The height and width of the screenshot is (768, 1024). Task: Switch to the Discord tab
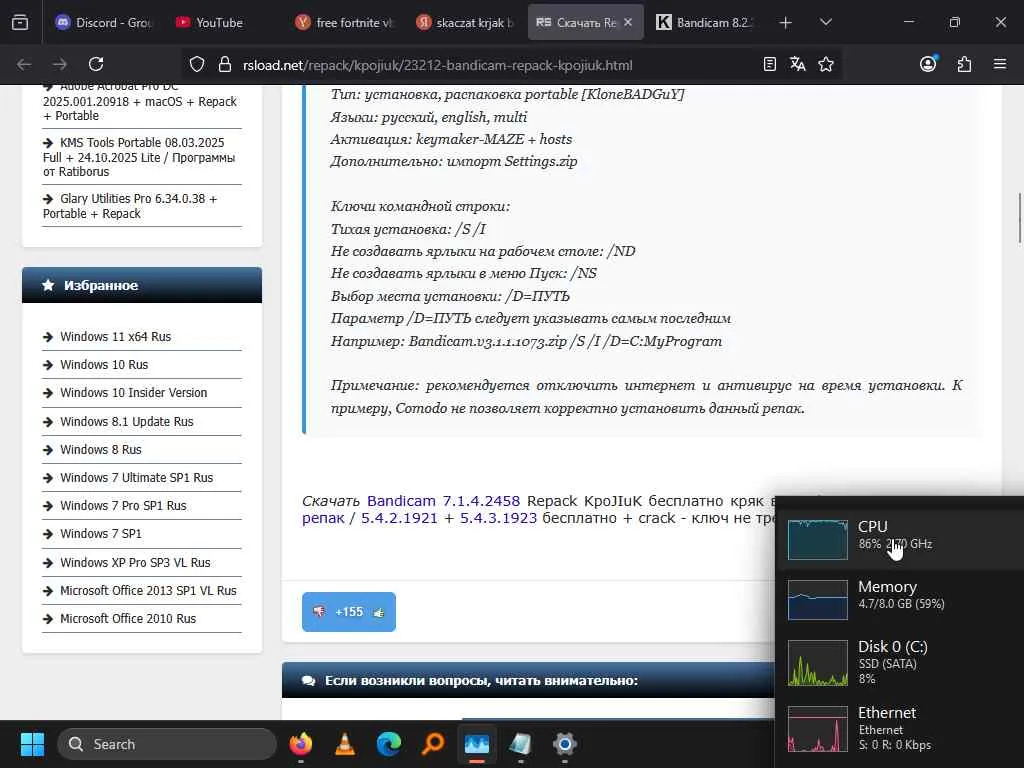104,22
